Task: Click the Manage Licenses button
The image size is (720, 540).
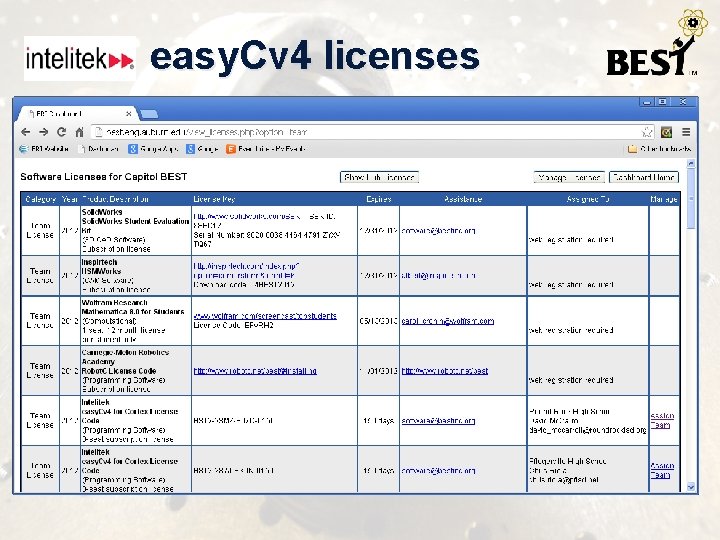Action: click(569, 177)
